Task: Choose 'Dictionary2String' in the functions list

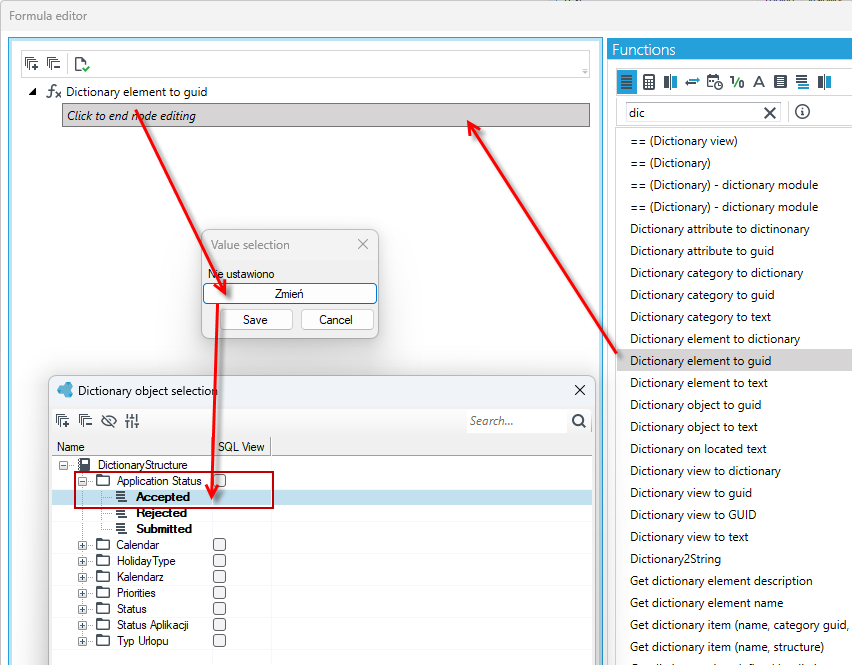Action: click(675, 559)
